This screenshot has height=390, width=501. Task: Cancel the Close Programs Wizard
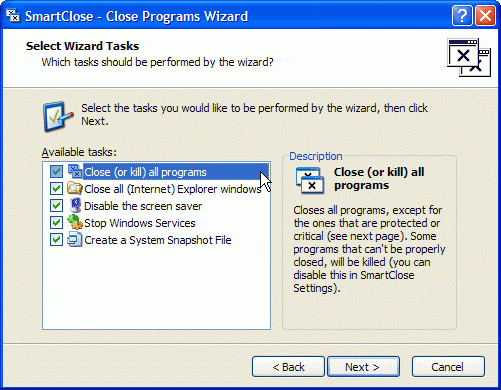[x=448, y=367]
